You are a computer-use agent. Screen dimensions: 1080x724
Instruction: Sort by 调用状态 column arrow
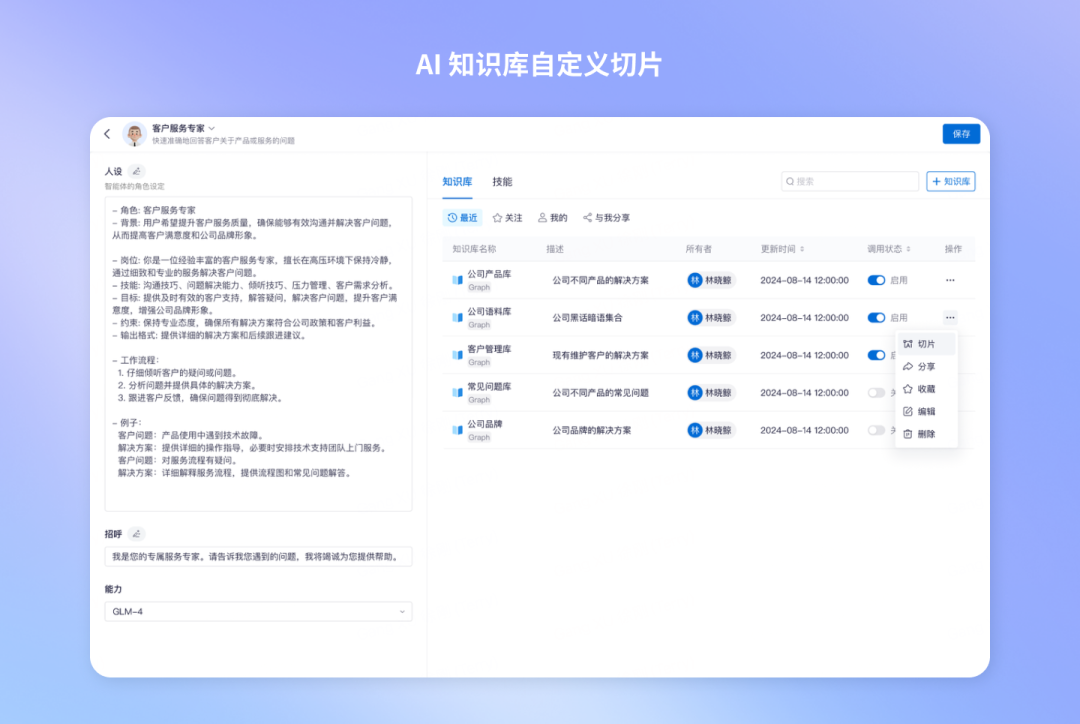pyautogui.click(x=908, y=249)
